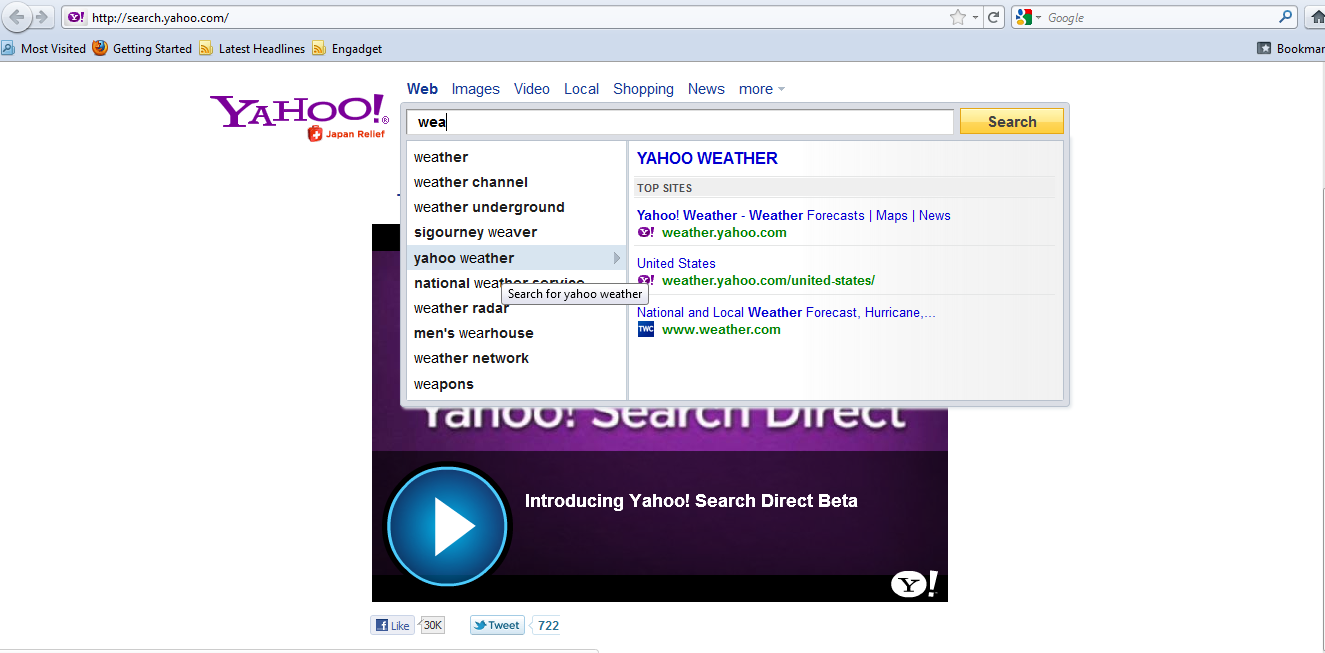Click the Yahoo! logo
Screen dimensions: 1325x653
(x=299, y=111)
